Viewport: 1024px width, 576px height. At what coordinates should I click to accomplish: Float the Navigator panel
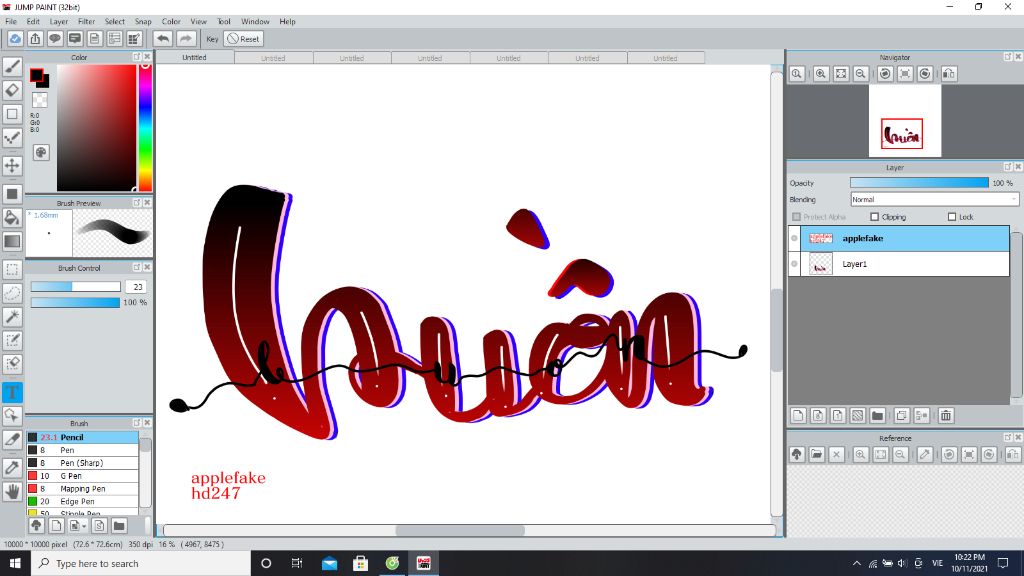[x=1008, y=57]
